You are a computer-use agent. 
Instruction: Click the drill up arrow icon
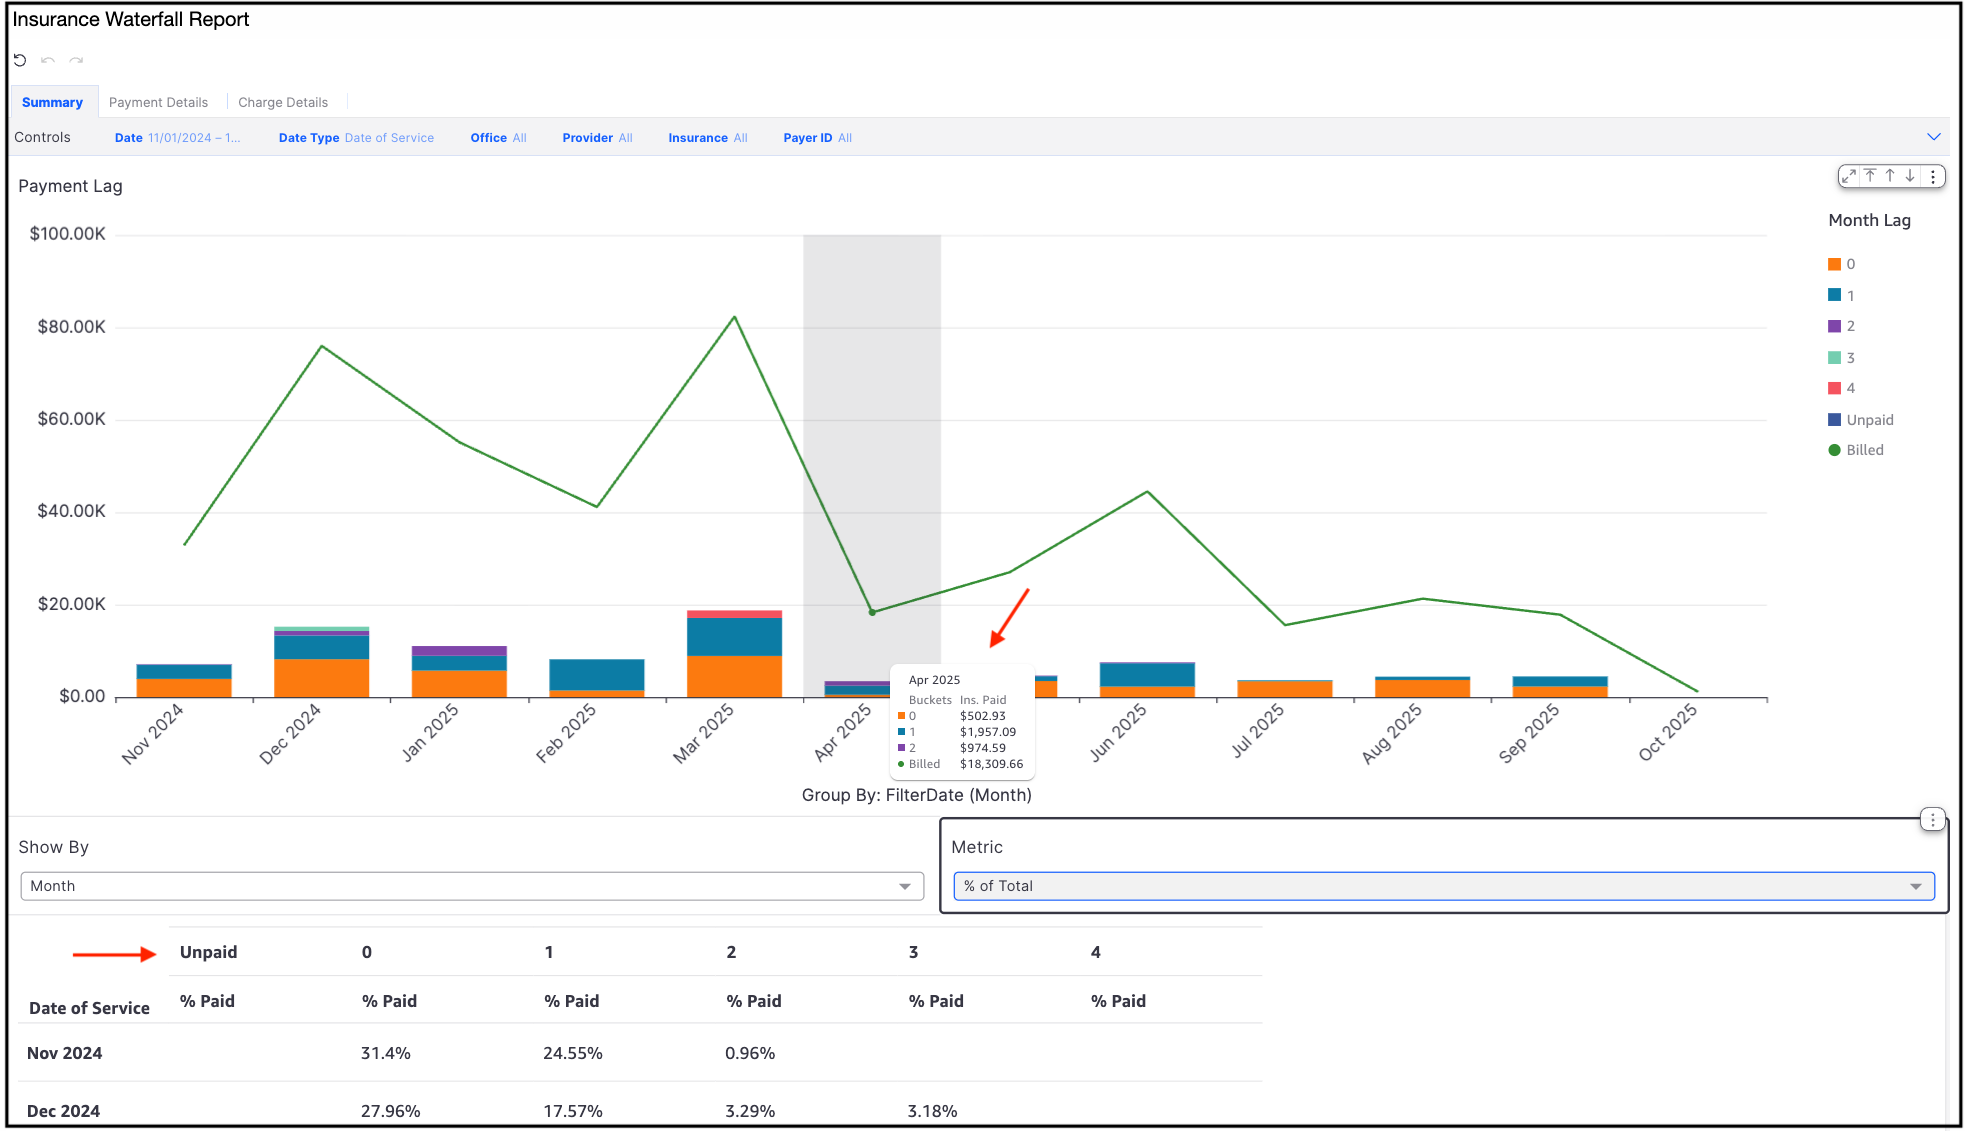point(1890,176)
